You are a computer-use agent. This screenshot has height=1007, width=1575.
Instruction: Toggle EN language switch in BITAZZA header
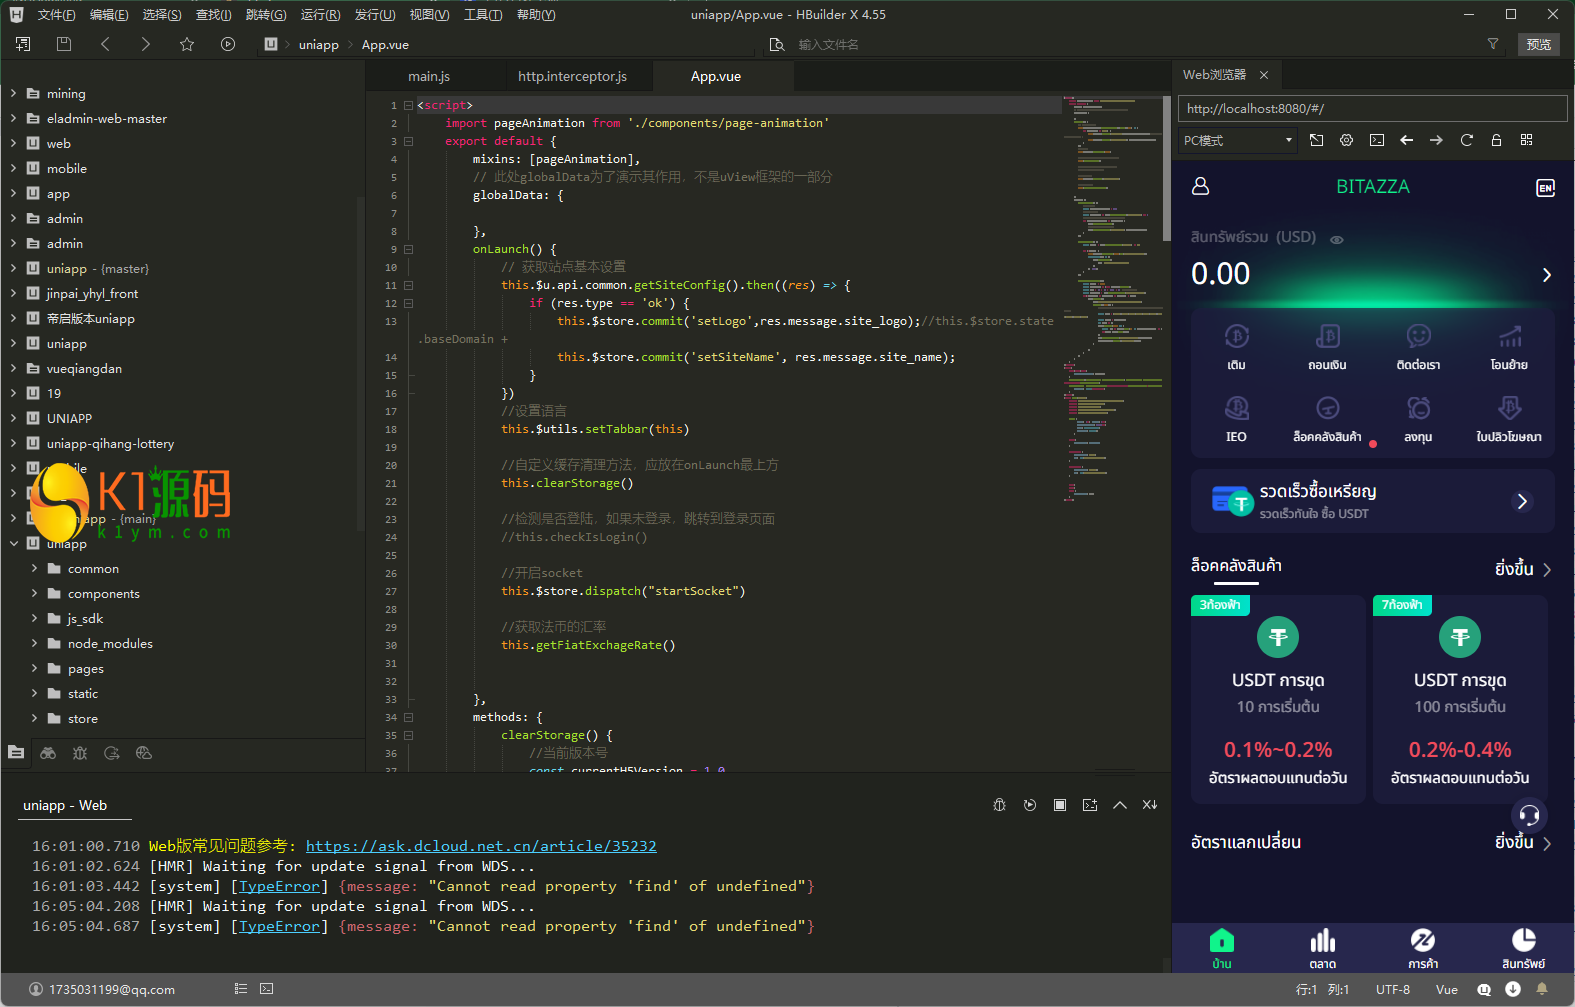pyautogui.click(x=1545, y=188)
